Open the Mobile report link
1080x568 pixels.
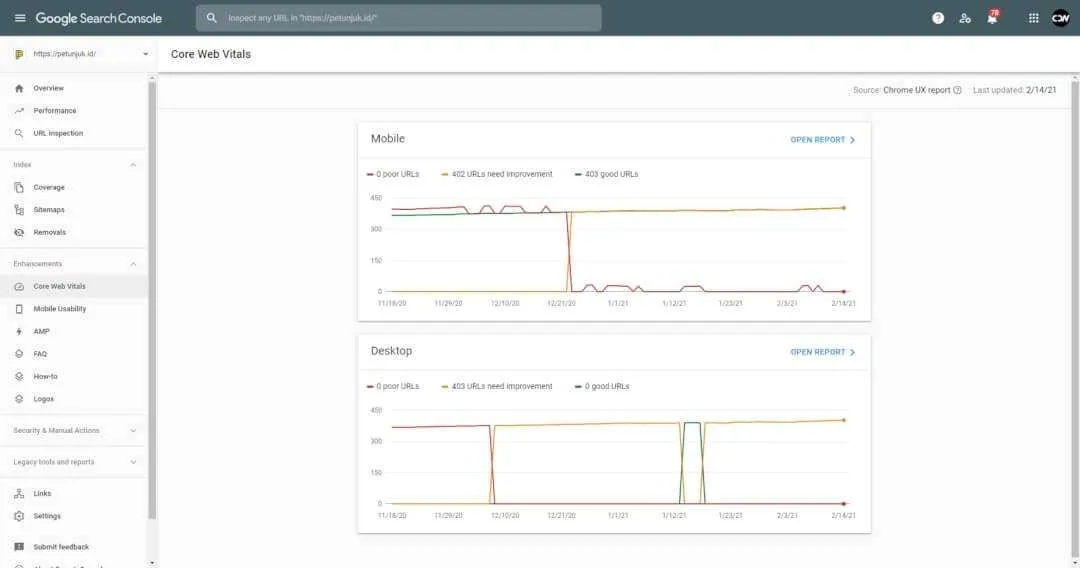[822, 140]
